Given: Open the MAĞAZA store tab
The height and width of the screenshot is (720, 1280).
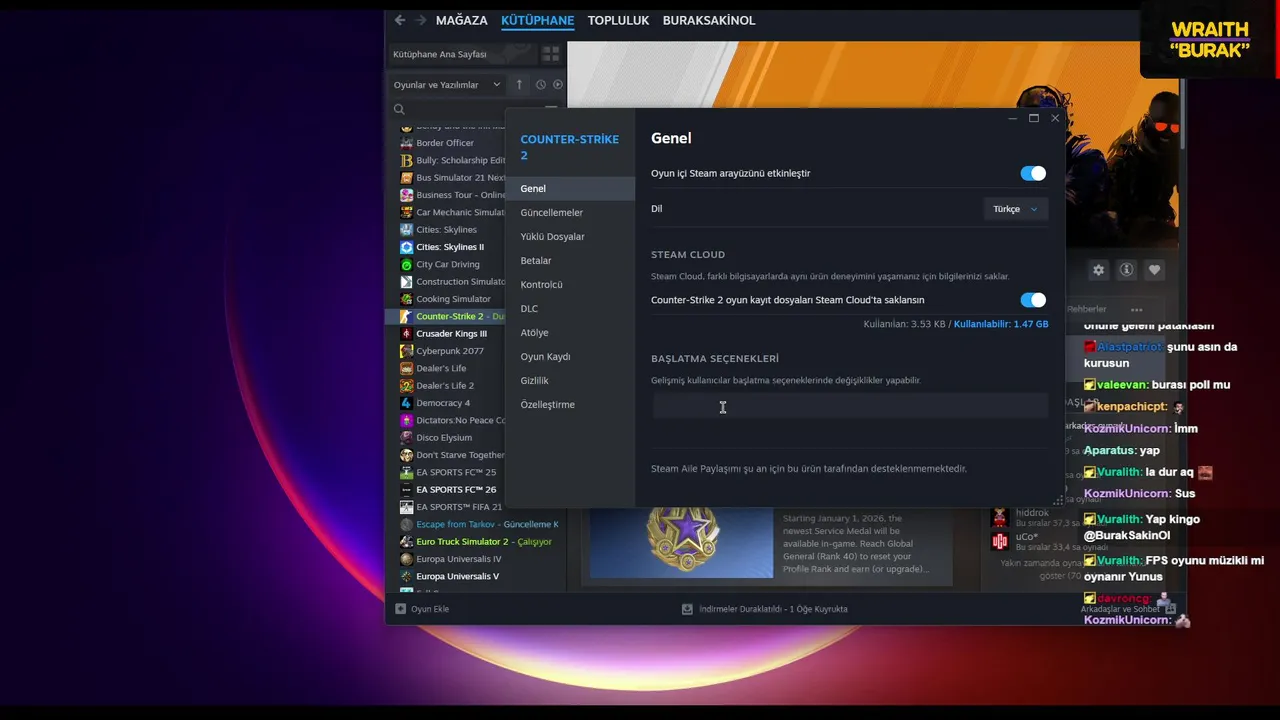Looking at the screenshot, I should click(x=462, y=20).
